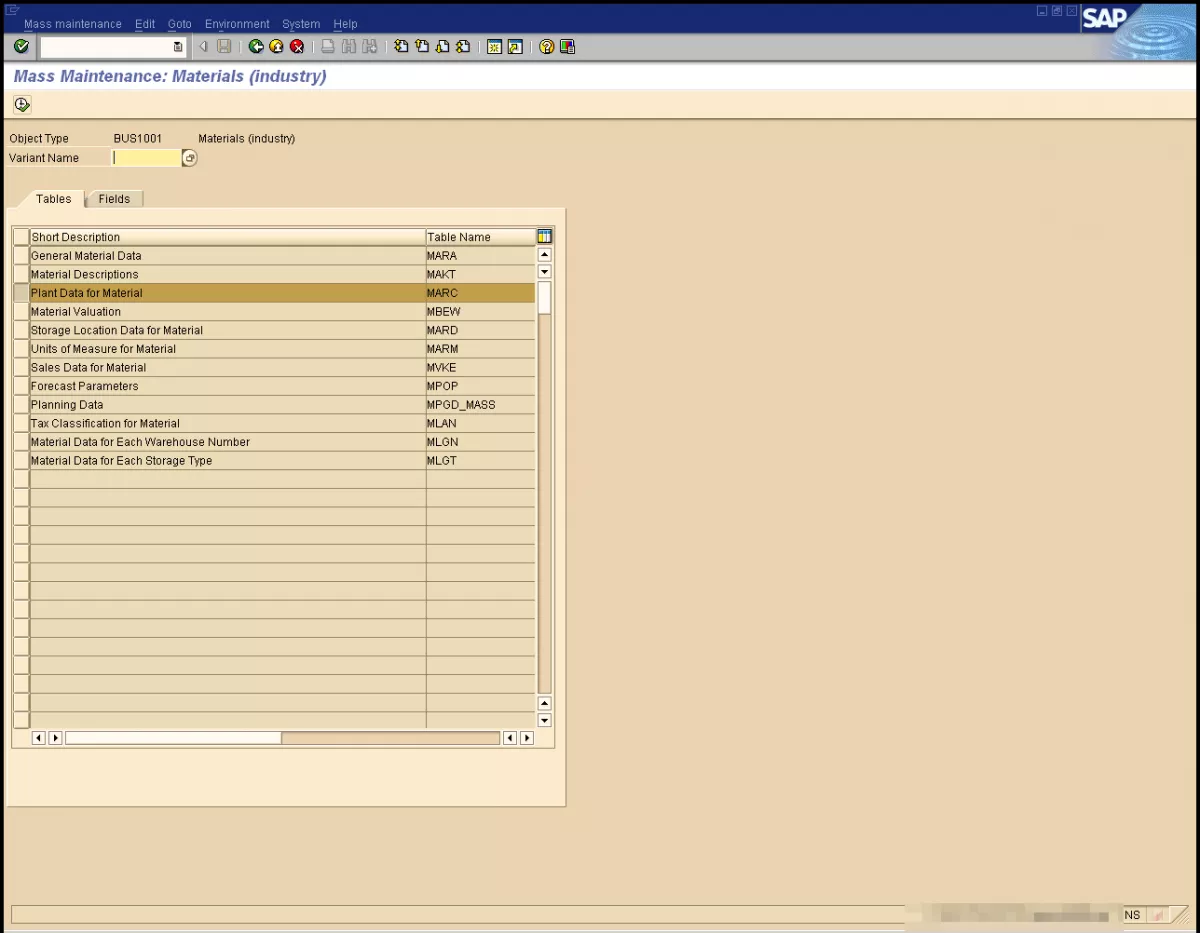Select row for Planning Data
Viewport: 1200px width, 933px height.
(21, 405)
